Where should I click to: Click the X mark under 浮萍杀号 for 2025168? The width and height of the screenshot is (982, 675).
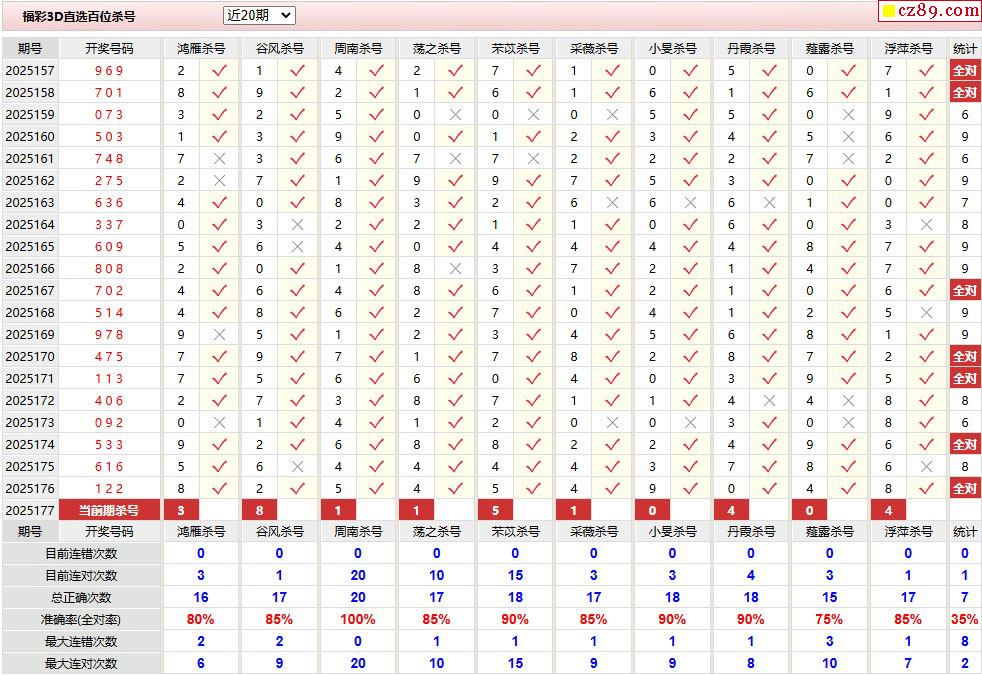tap(926, 312)
